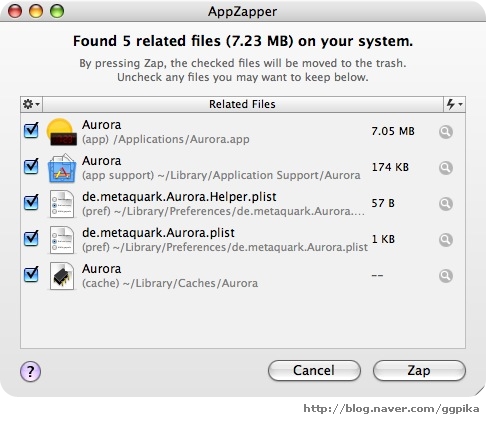This screenshot has width=486, height=421.
Task: Open the gear action dropdown menu
Action: click(31, 104)
